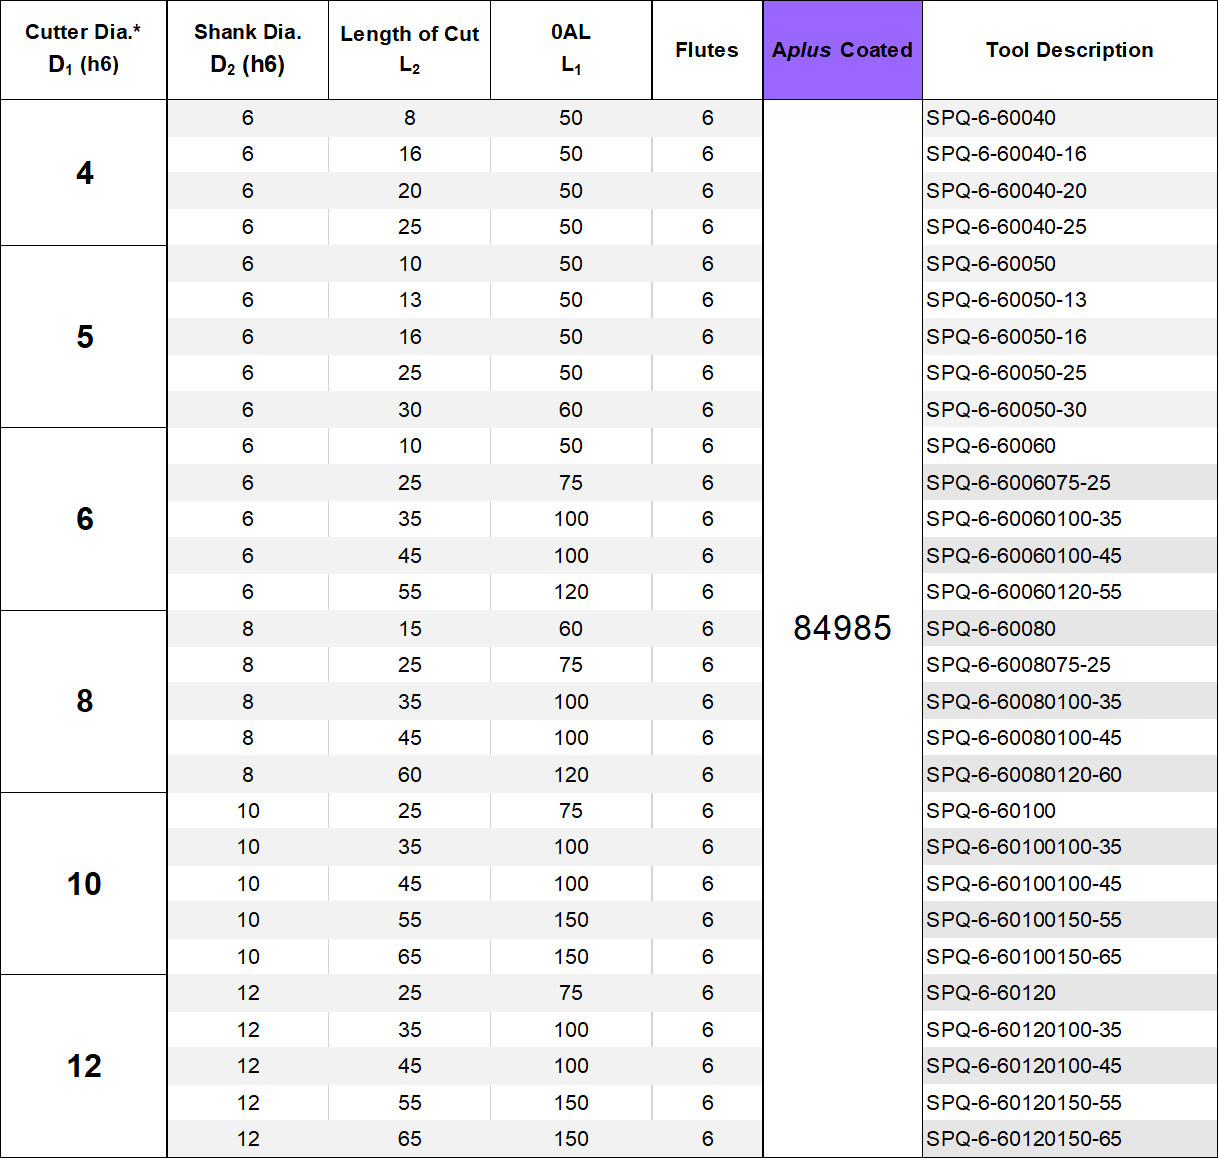Viewport: 1219px width, 1159px height.
Task: Click the SPQ-6-60120150-65 description cell
Action: tap(1024, 1139)
